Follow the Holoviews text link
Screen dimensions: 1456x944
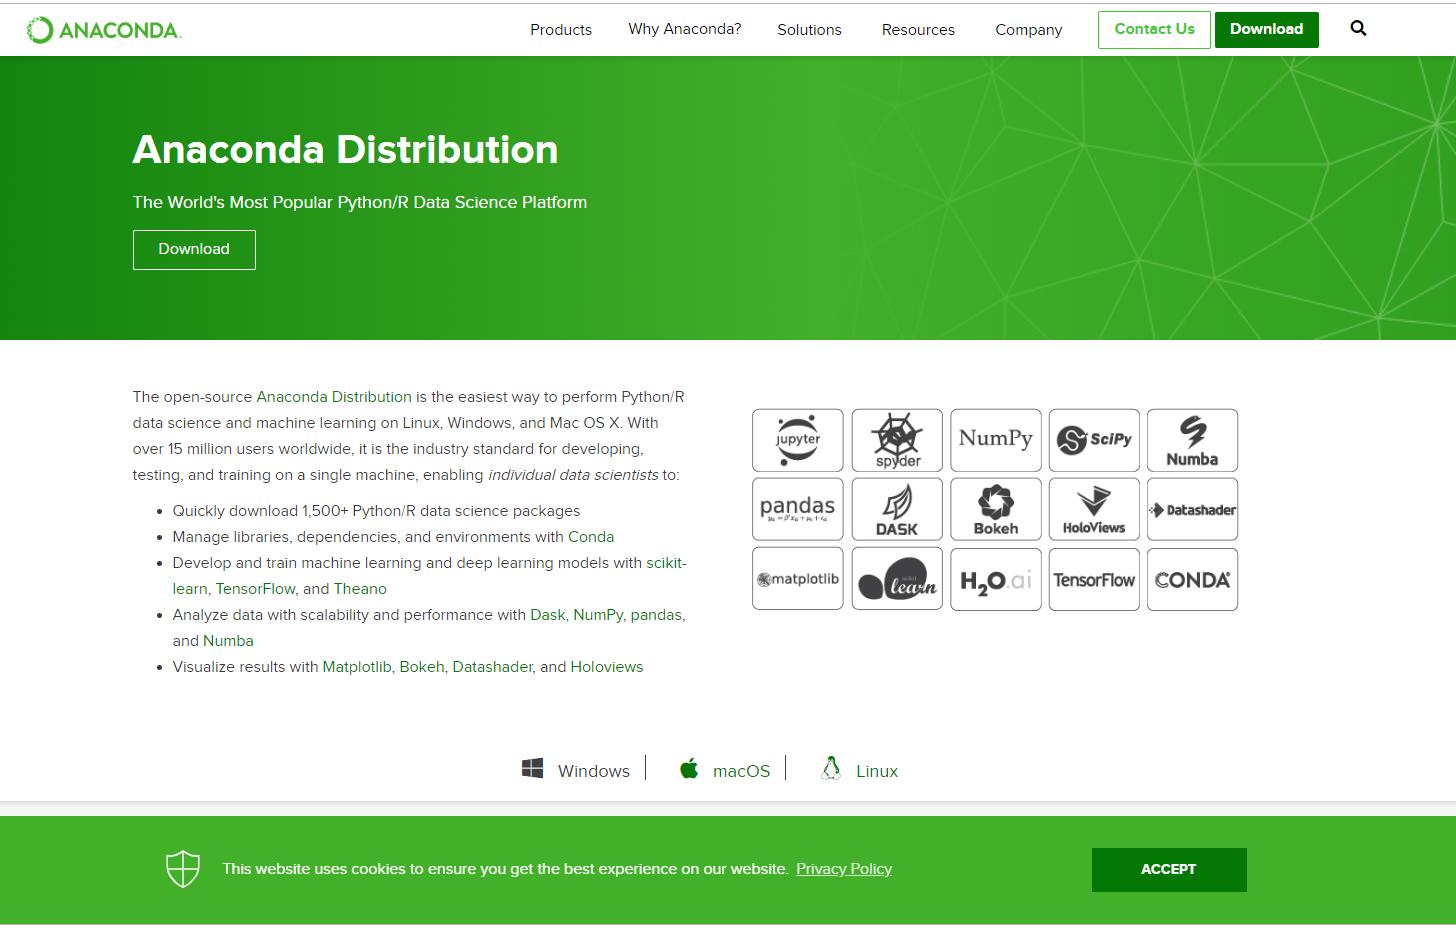607,667
